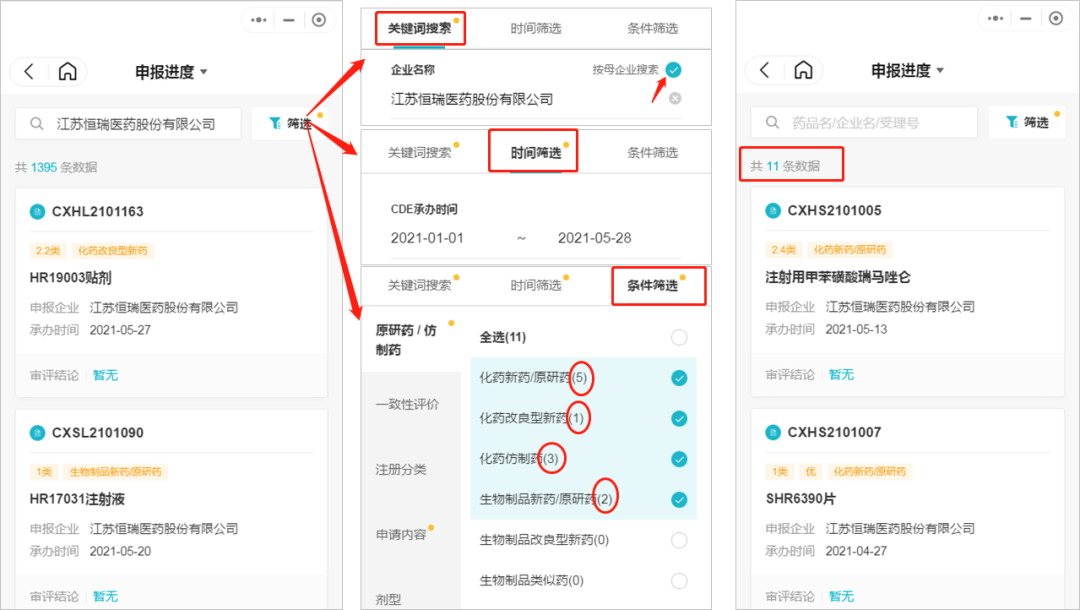Click back arrow in right panel

click(x=765, y=70)
